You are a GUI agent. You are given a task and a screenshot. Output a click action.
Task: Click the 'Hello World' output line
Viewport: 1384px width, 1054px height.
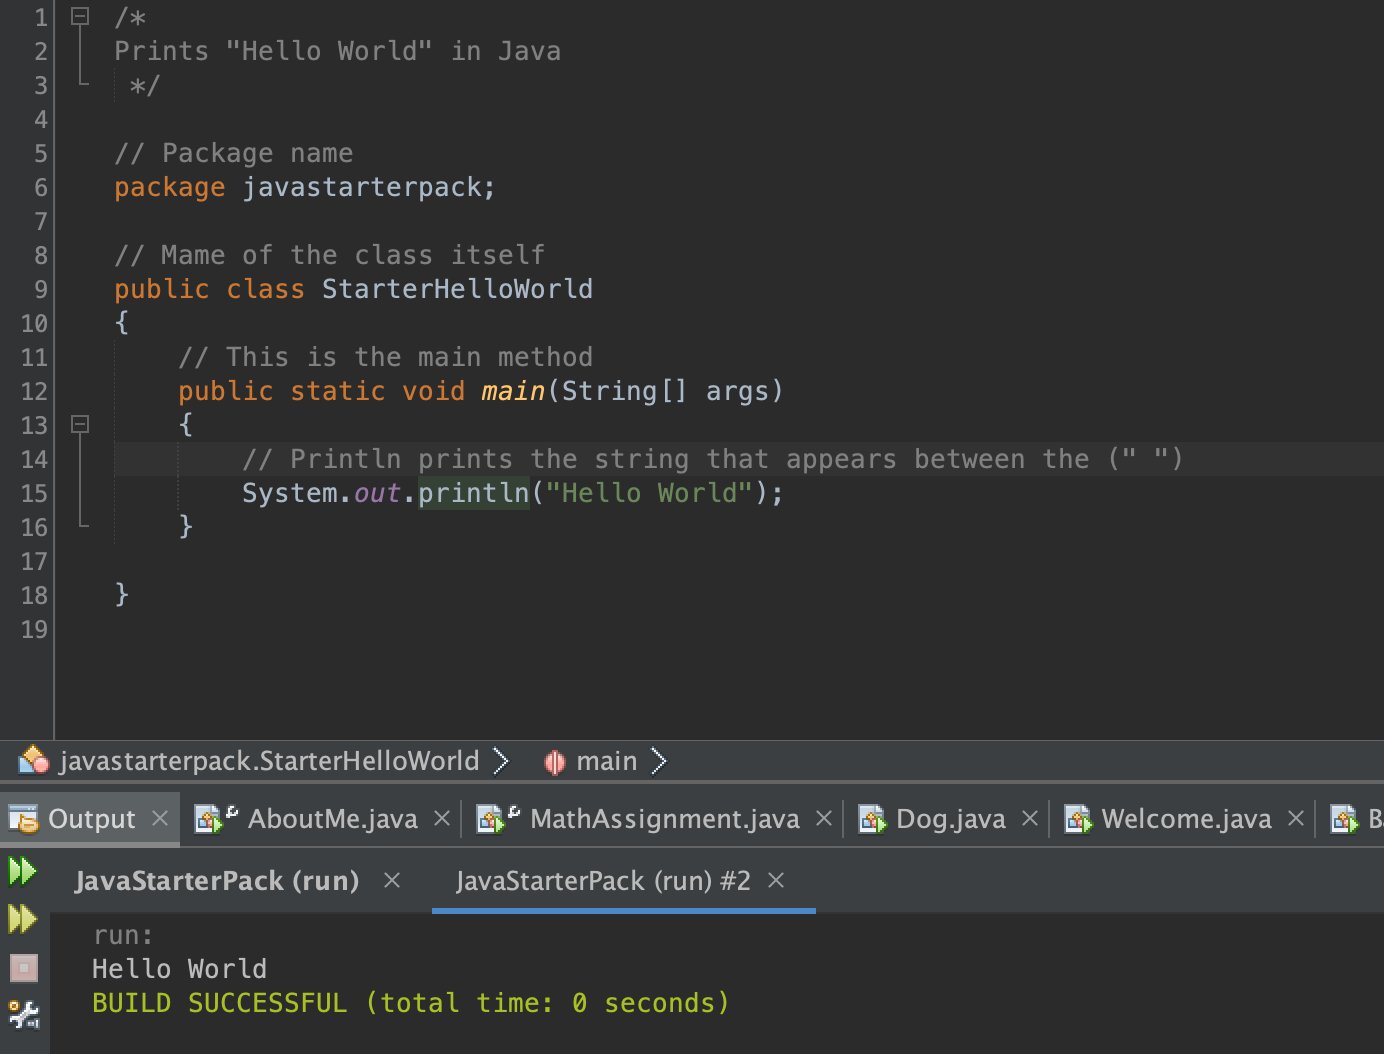[179, 969]
